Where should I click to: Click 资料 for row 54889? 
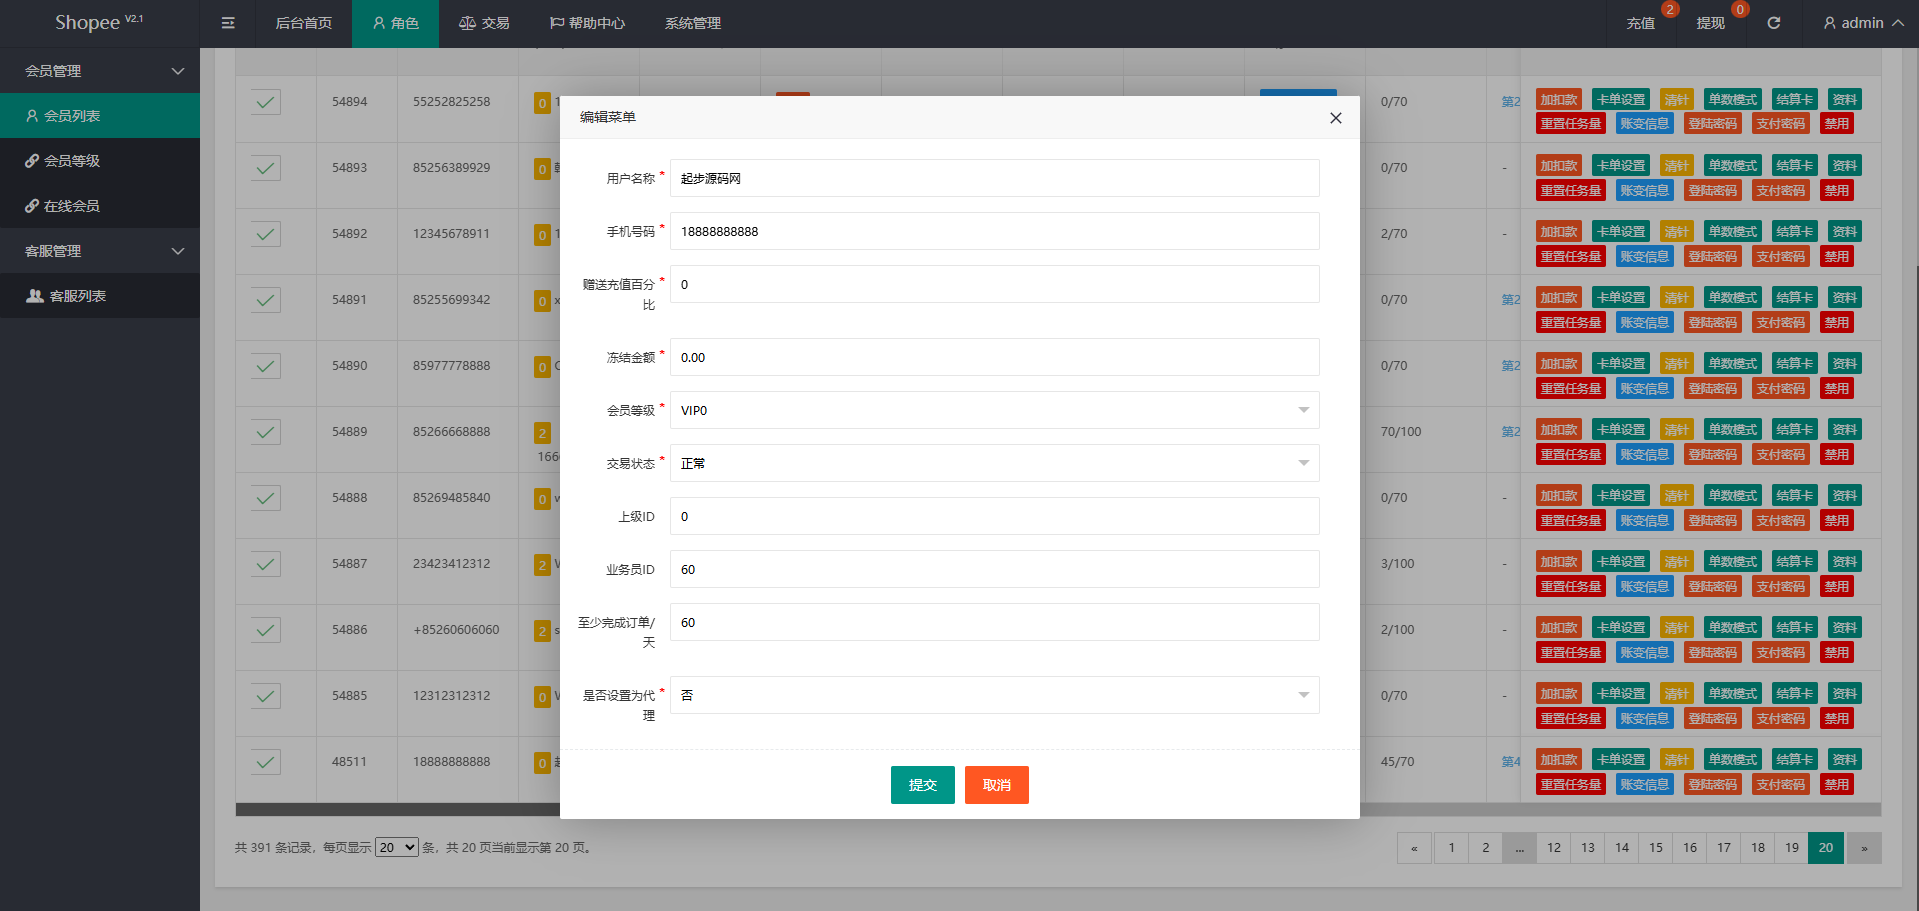pos(1844,429)
